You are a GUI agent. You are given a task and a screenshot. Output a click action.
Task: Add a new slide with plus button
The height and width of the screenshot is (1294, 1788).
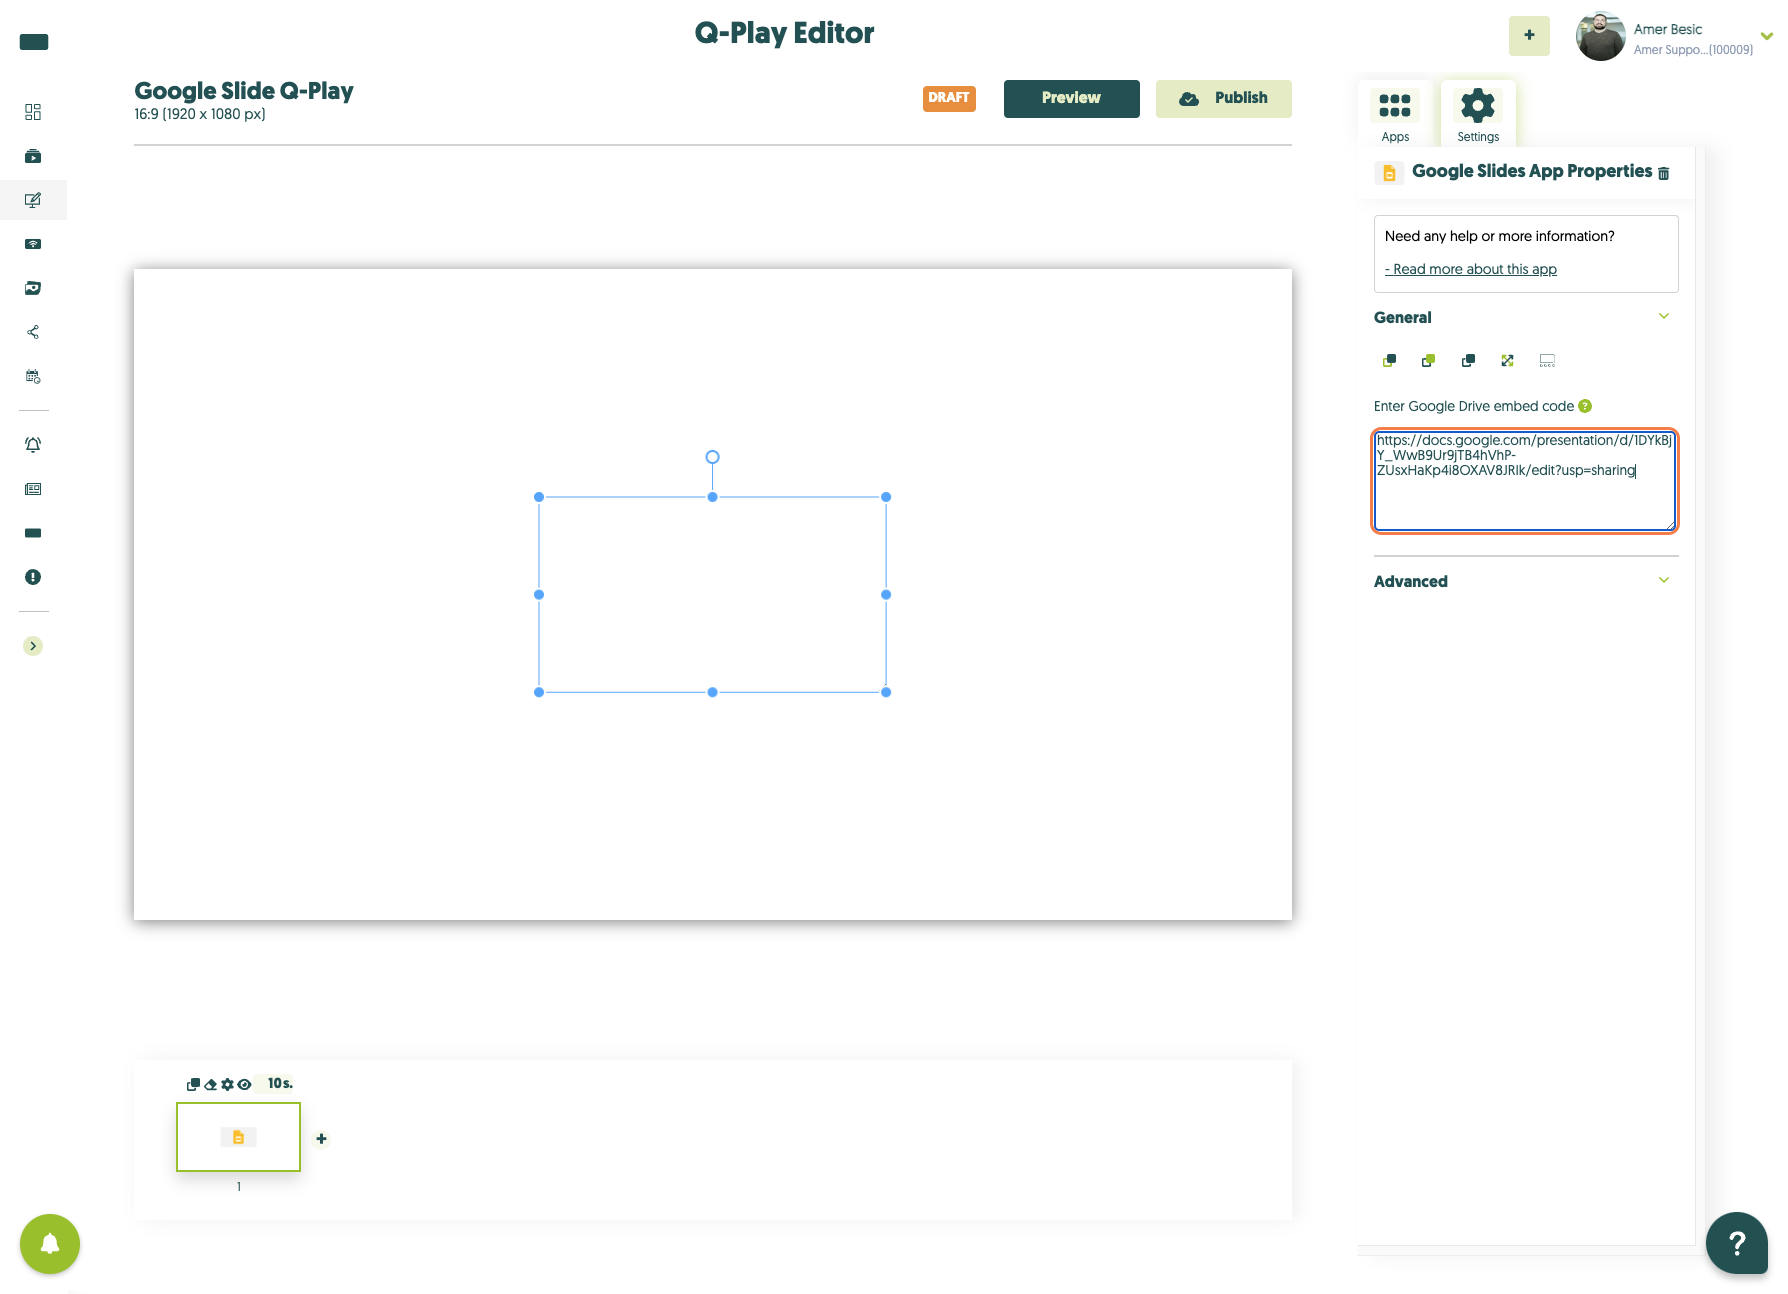pyautogui.click(x=321, y=1139)
